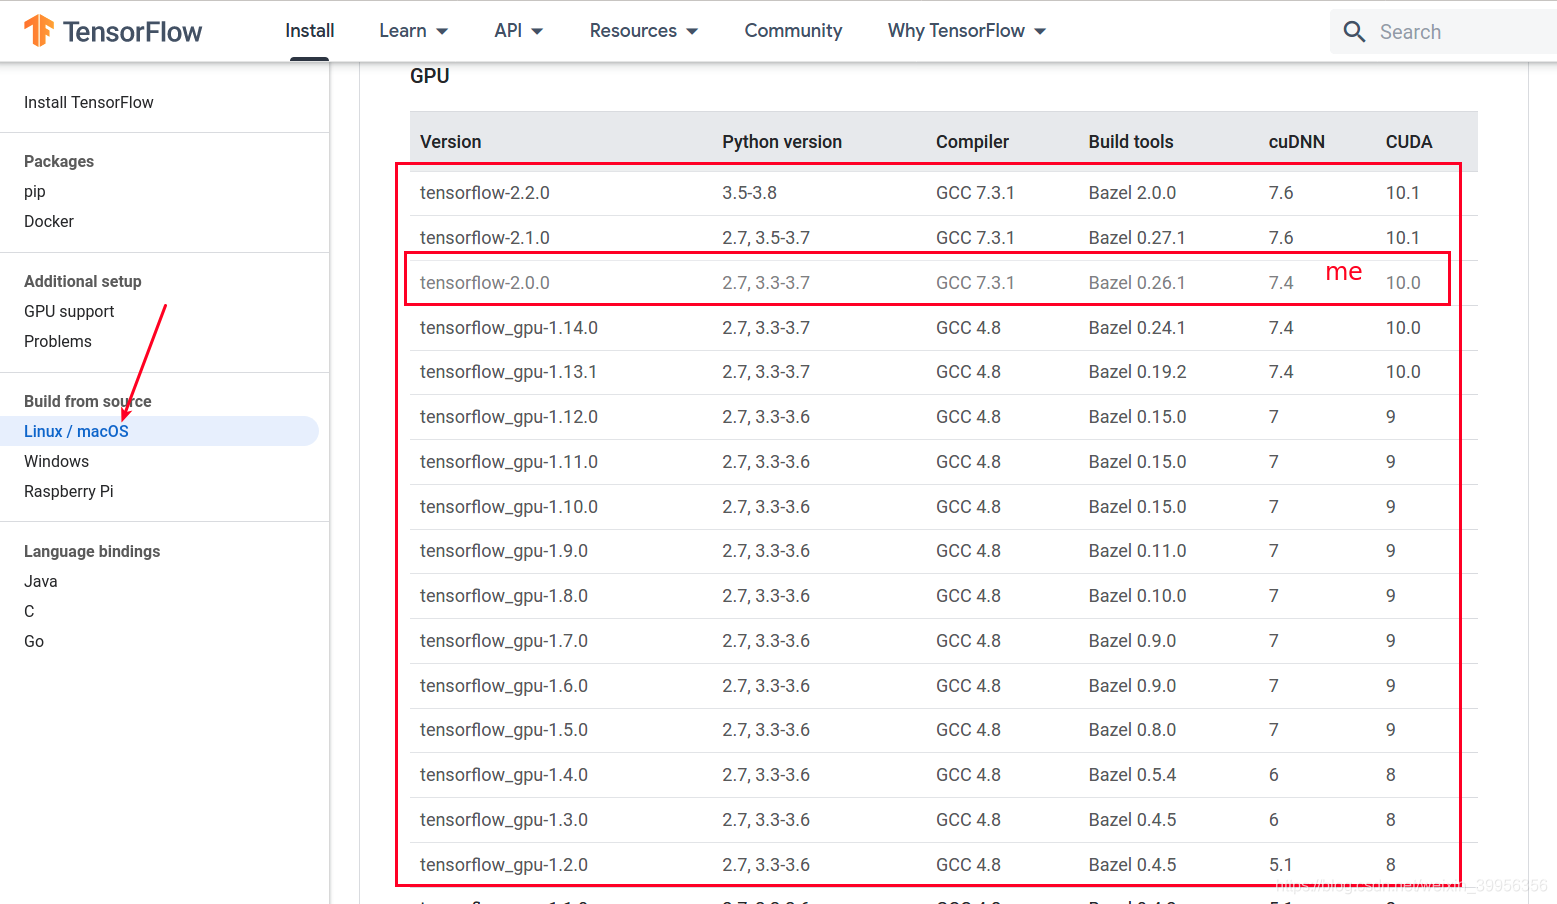Click tensorflow-2.1.0 version cell
The image size is (1557, 904).
click(x=485, y=238)
